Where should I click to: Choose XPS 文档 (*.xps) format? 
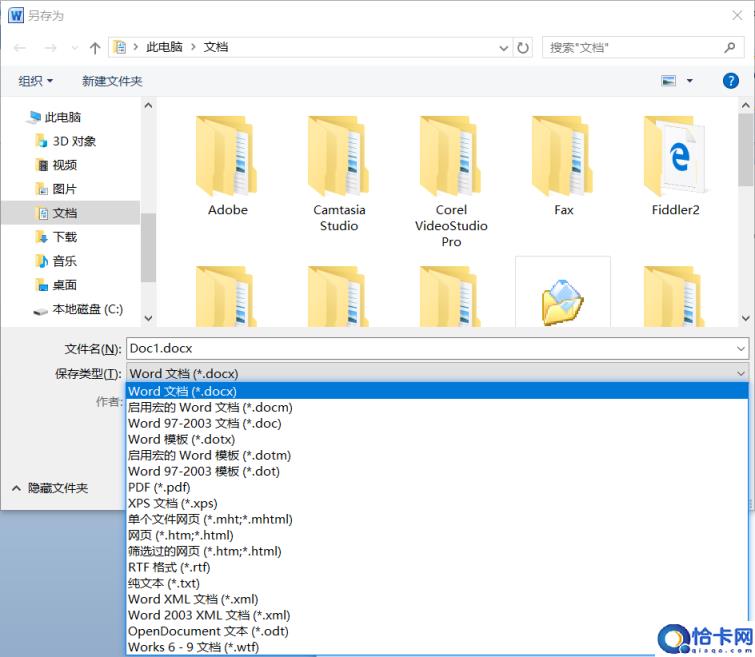(x=437, y=503)
